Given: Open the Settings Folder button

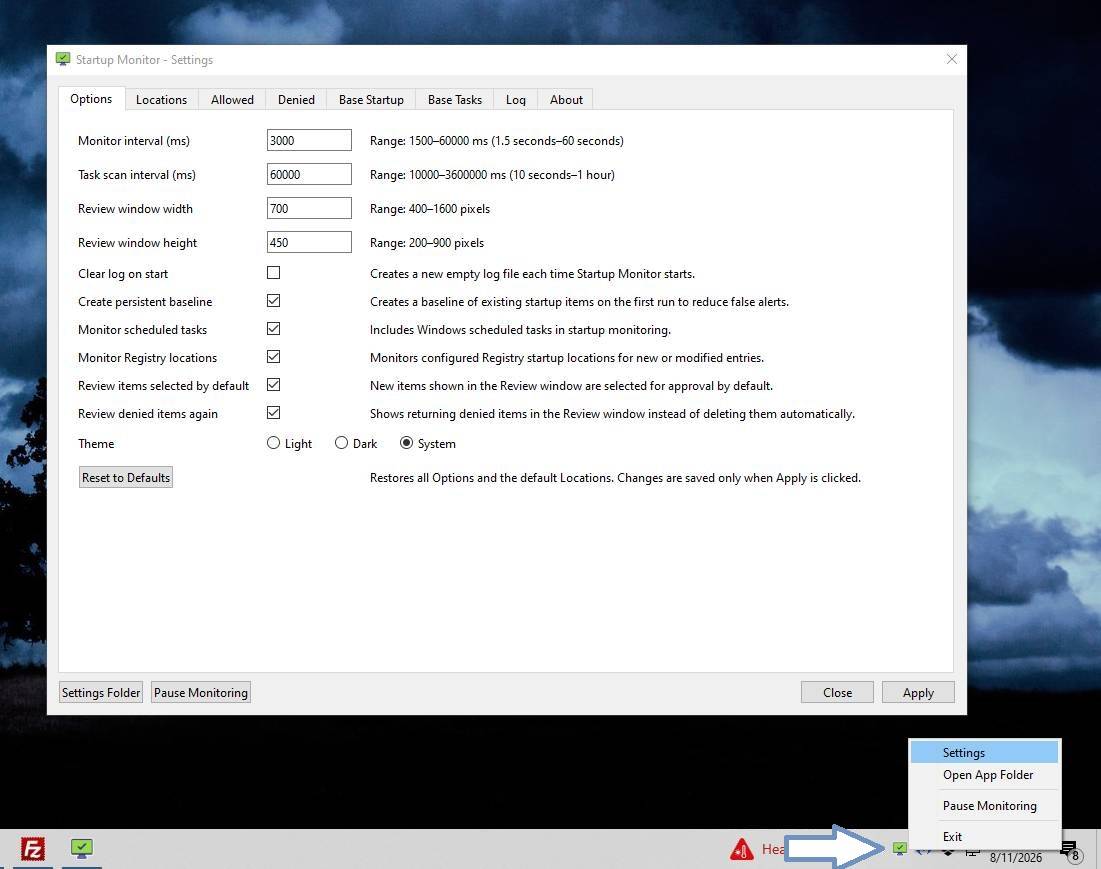Looking at the screenshot, I should tap(101, 693).
